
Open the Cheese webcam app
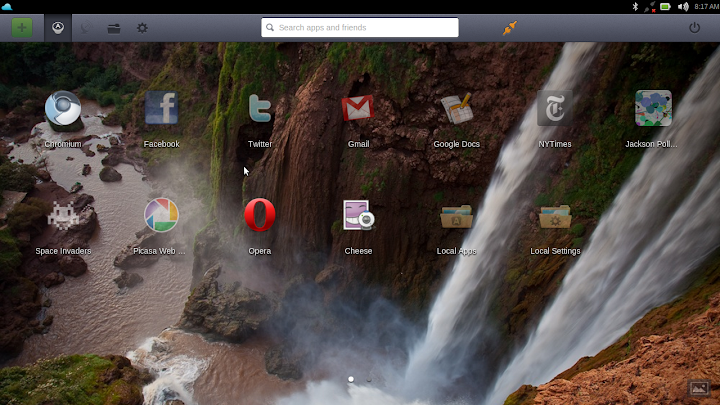click(359, 215)
